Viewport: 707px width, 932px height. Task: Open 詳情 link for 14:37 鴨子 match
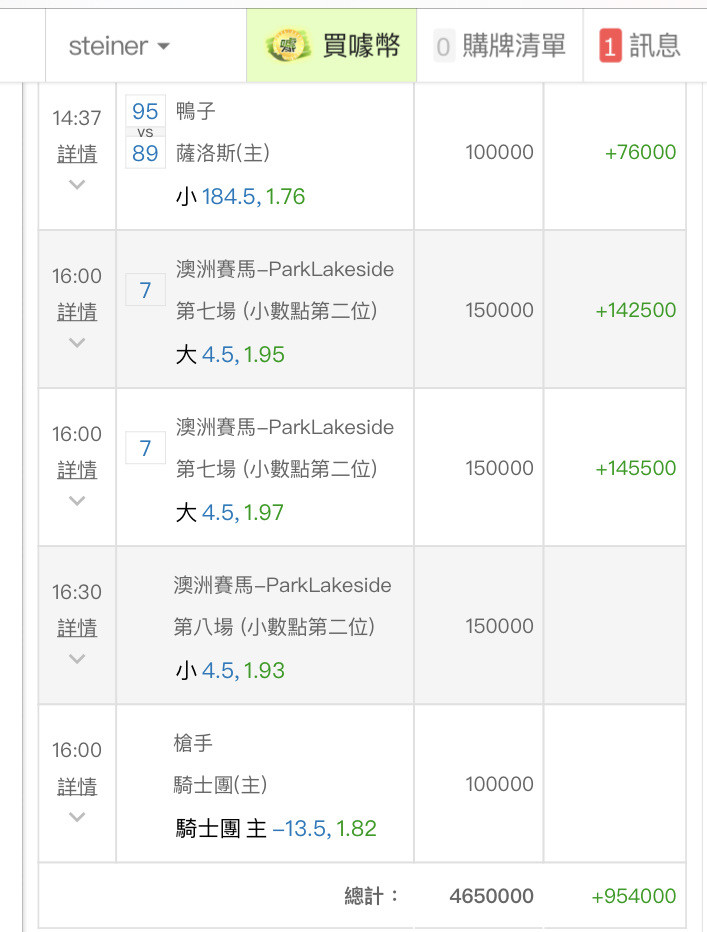(77, 154)
